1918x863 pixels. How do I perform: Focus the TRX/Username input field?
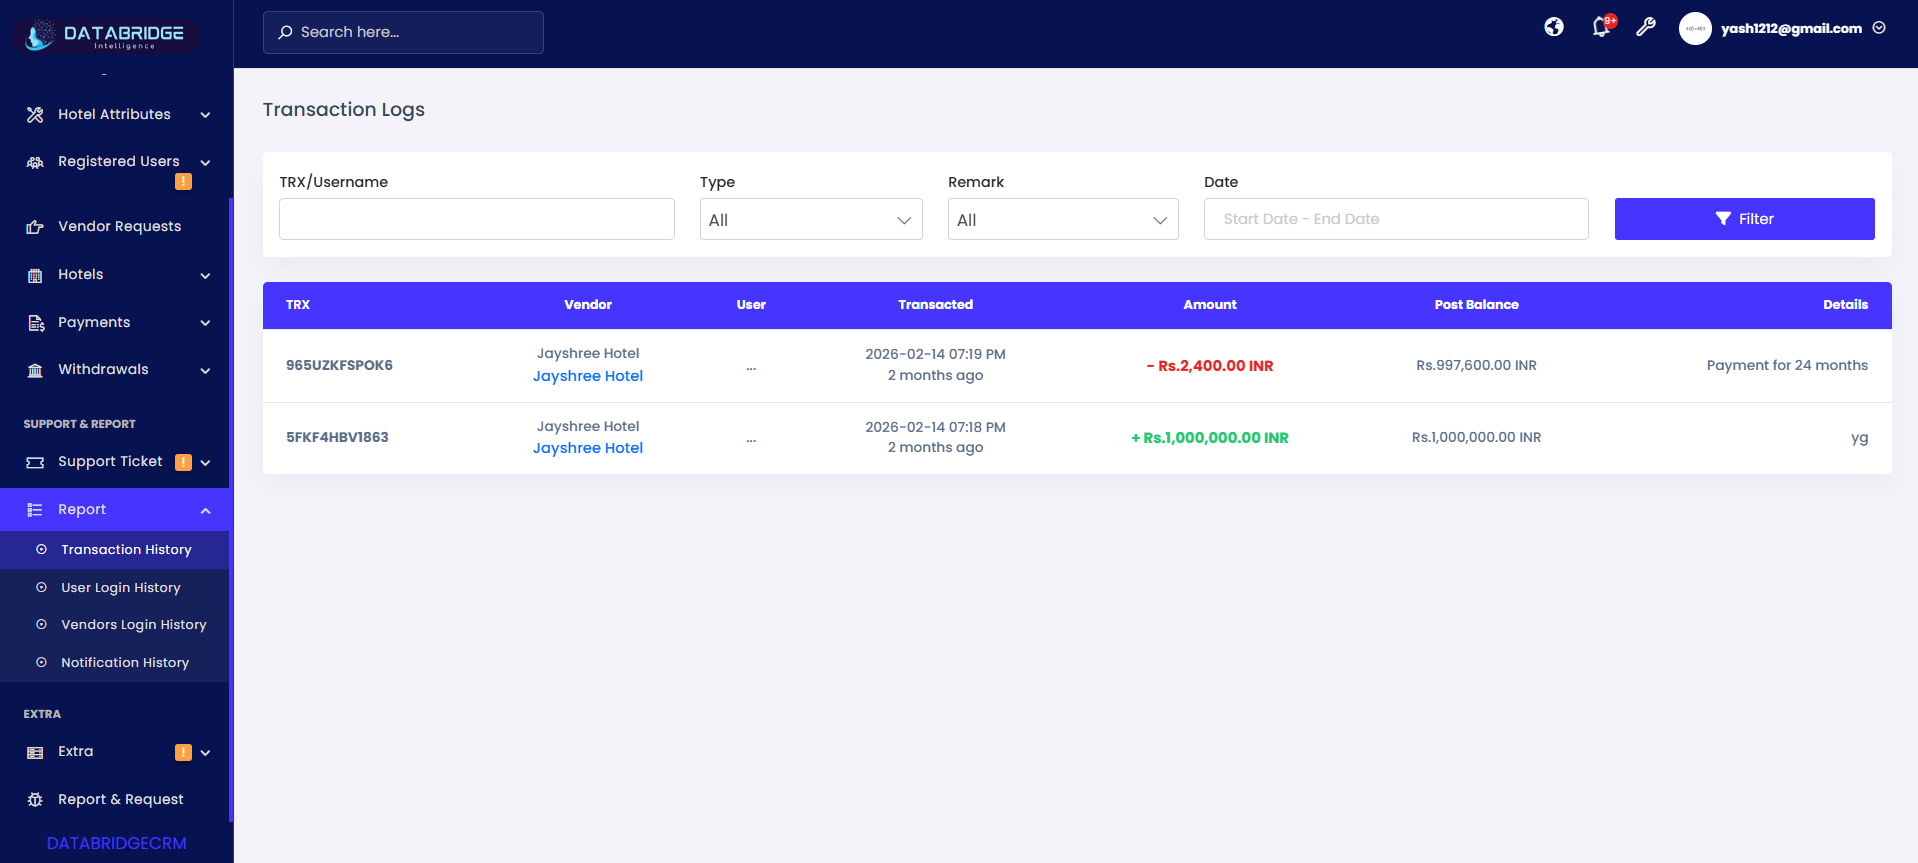point(477,219)
